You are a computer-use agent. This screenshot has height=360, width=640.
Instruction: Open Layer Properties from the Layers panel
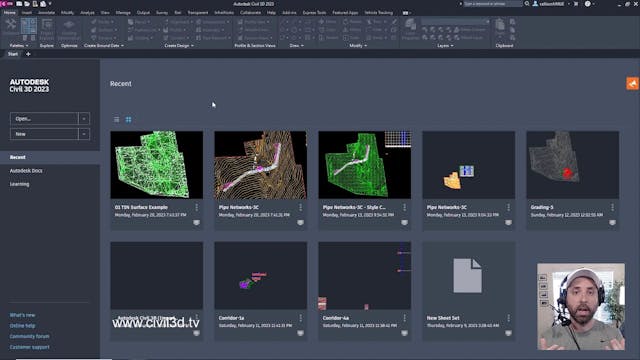410,30
